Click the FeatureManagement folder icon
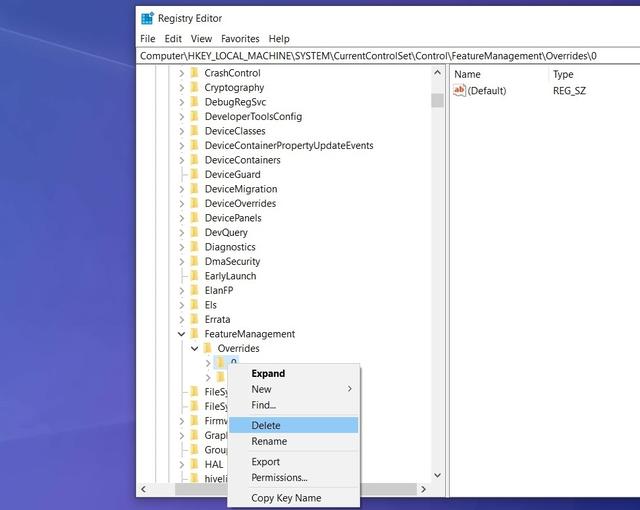 (194, 334)
